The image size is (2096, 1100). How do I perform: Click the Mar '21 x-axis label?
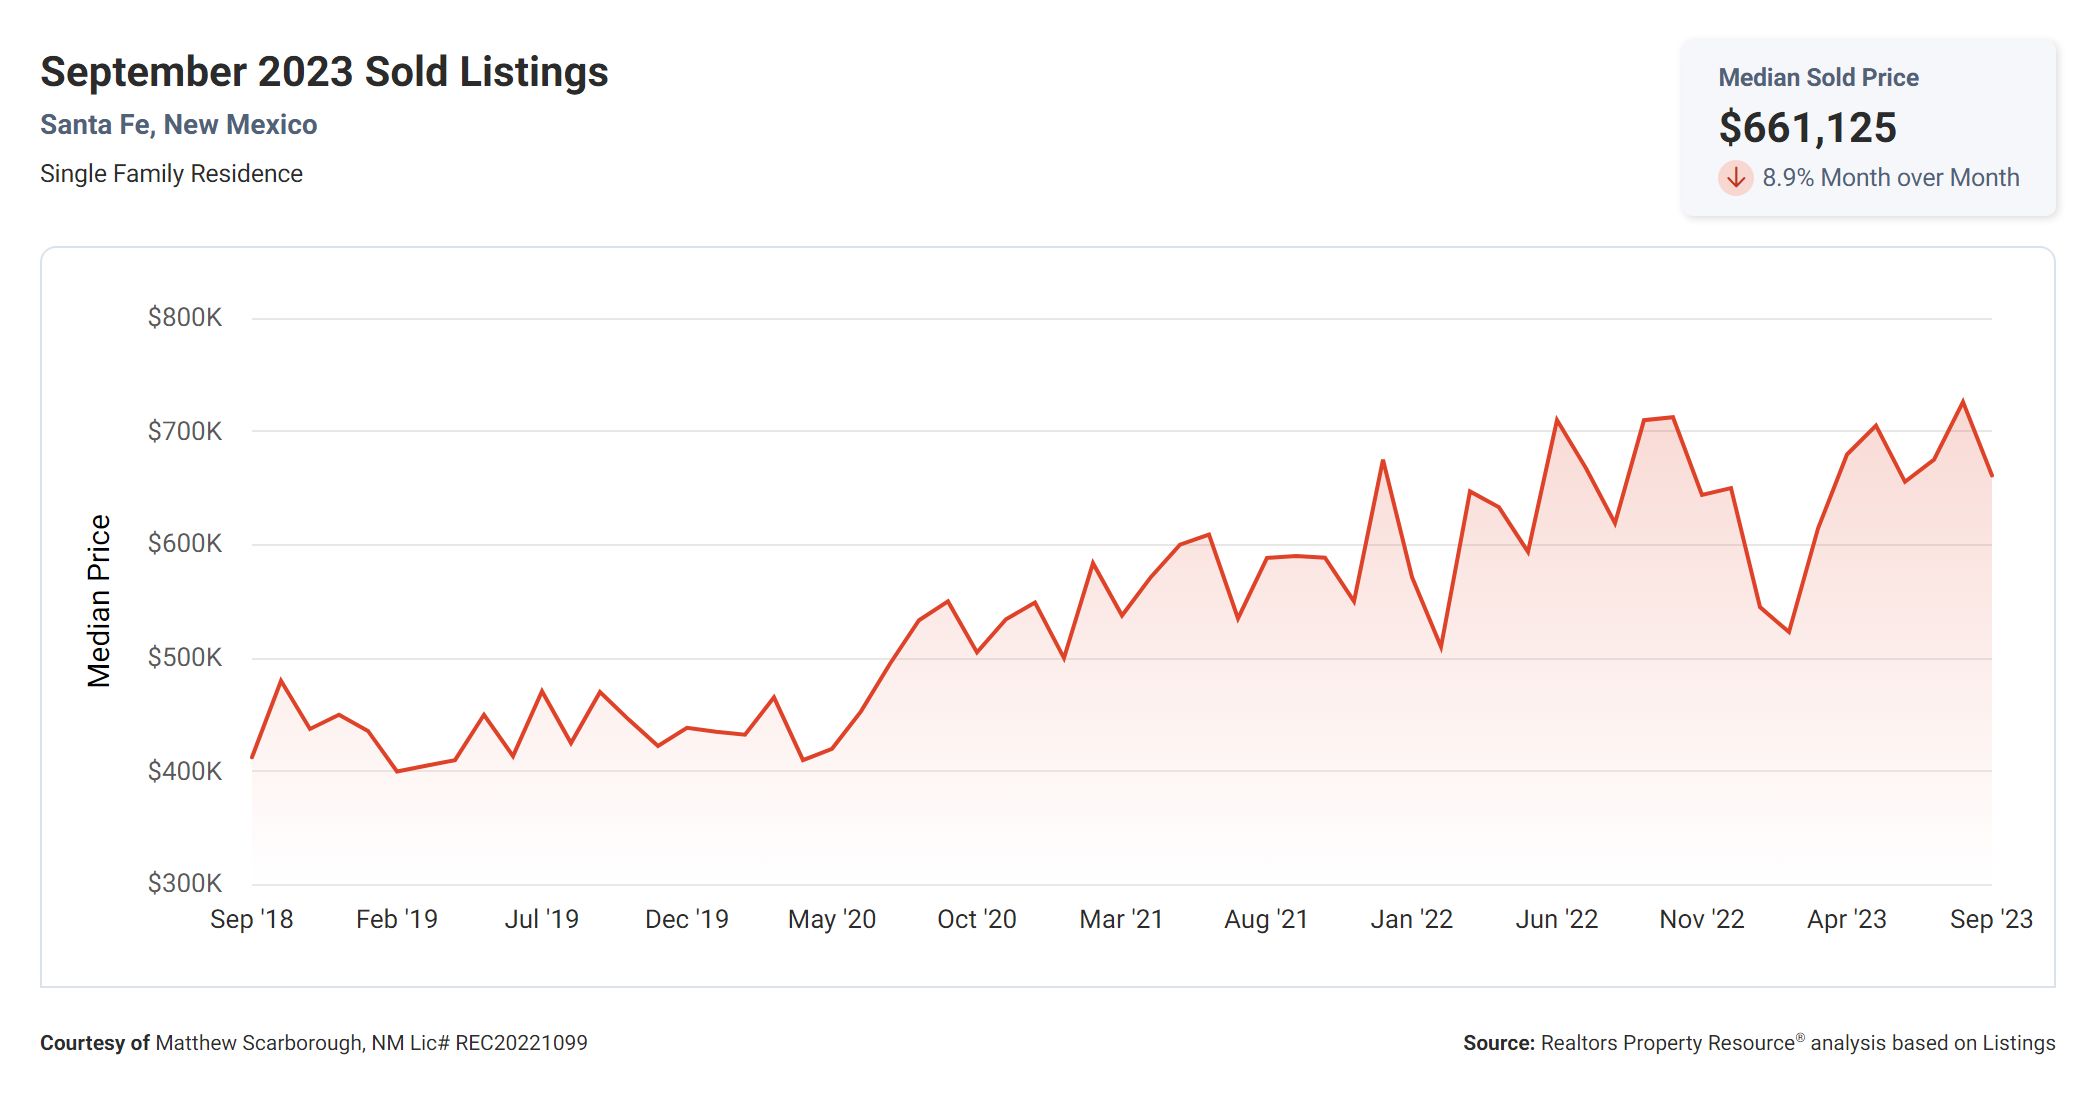pyautogui.click(x=1122, y=919)
